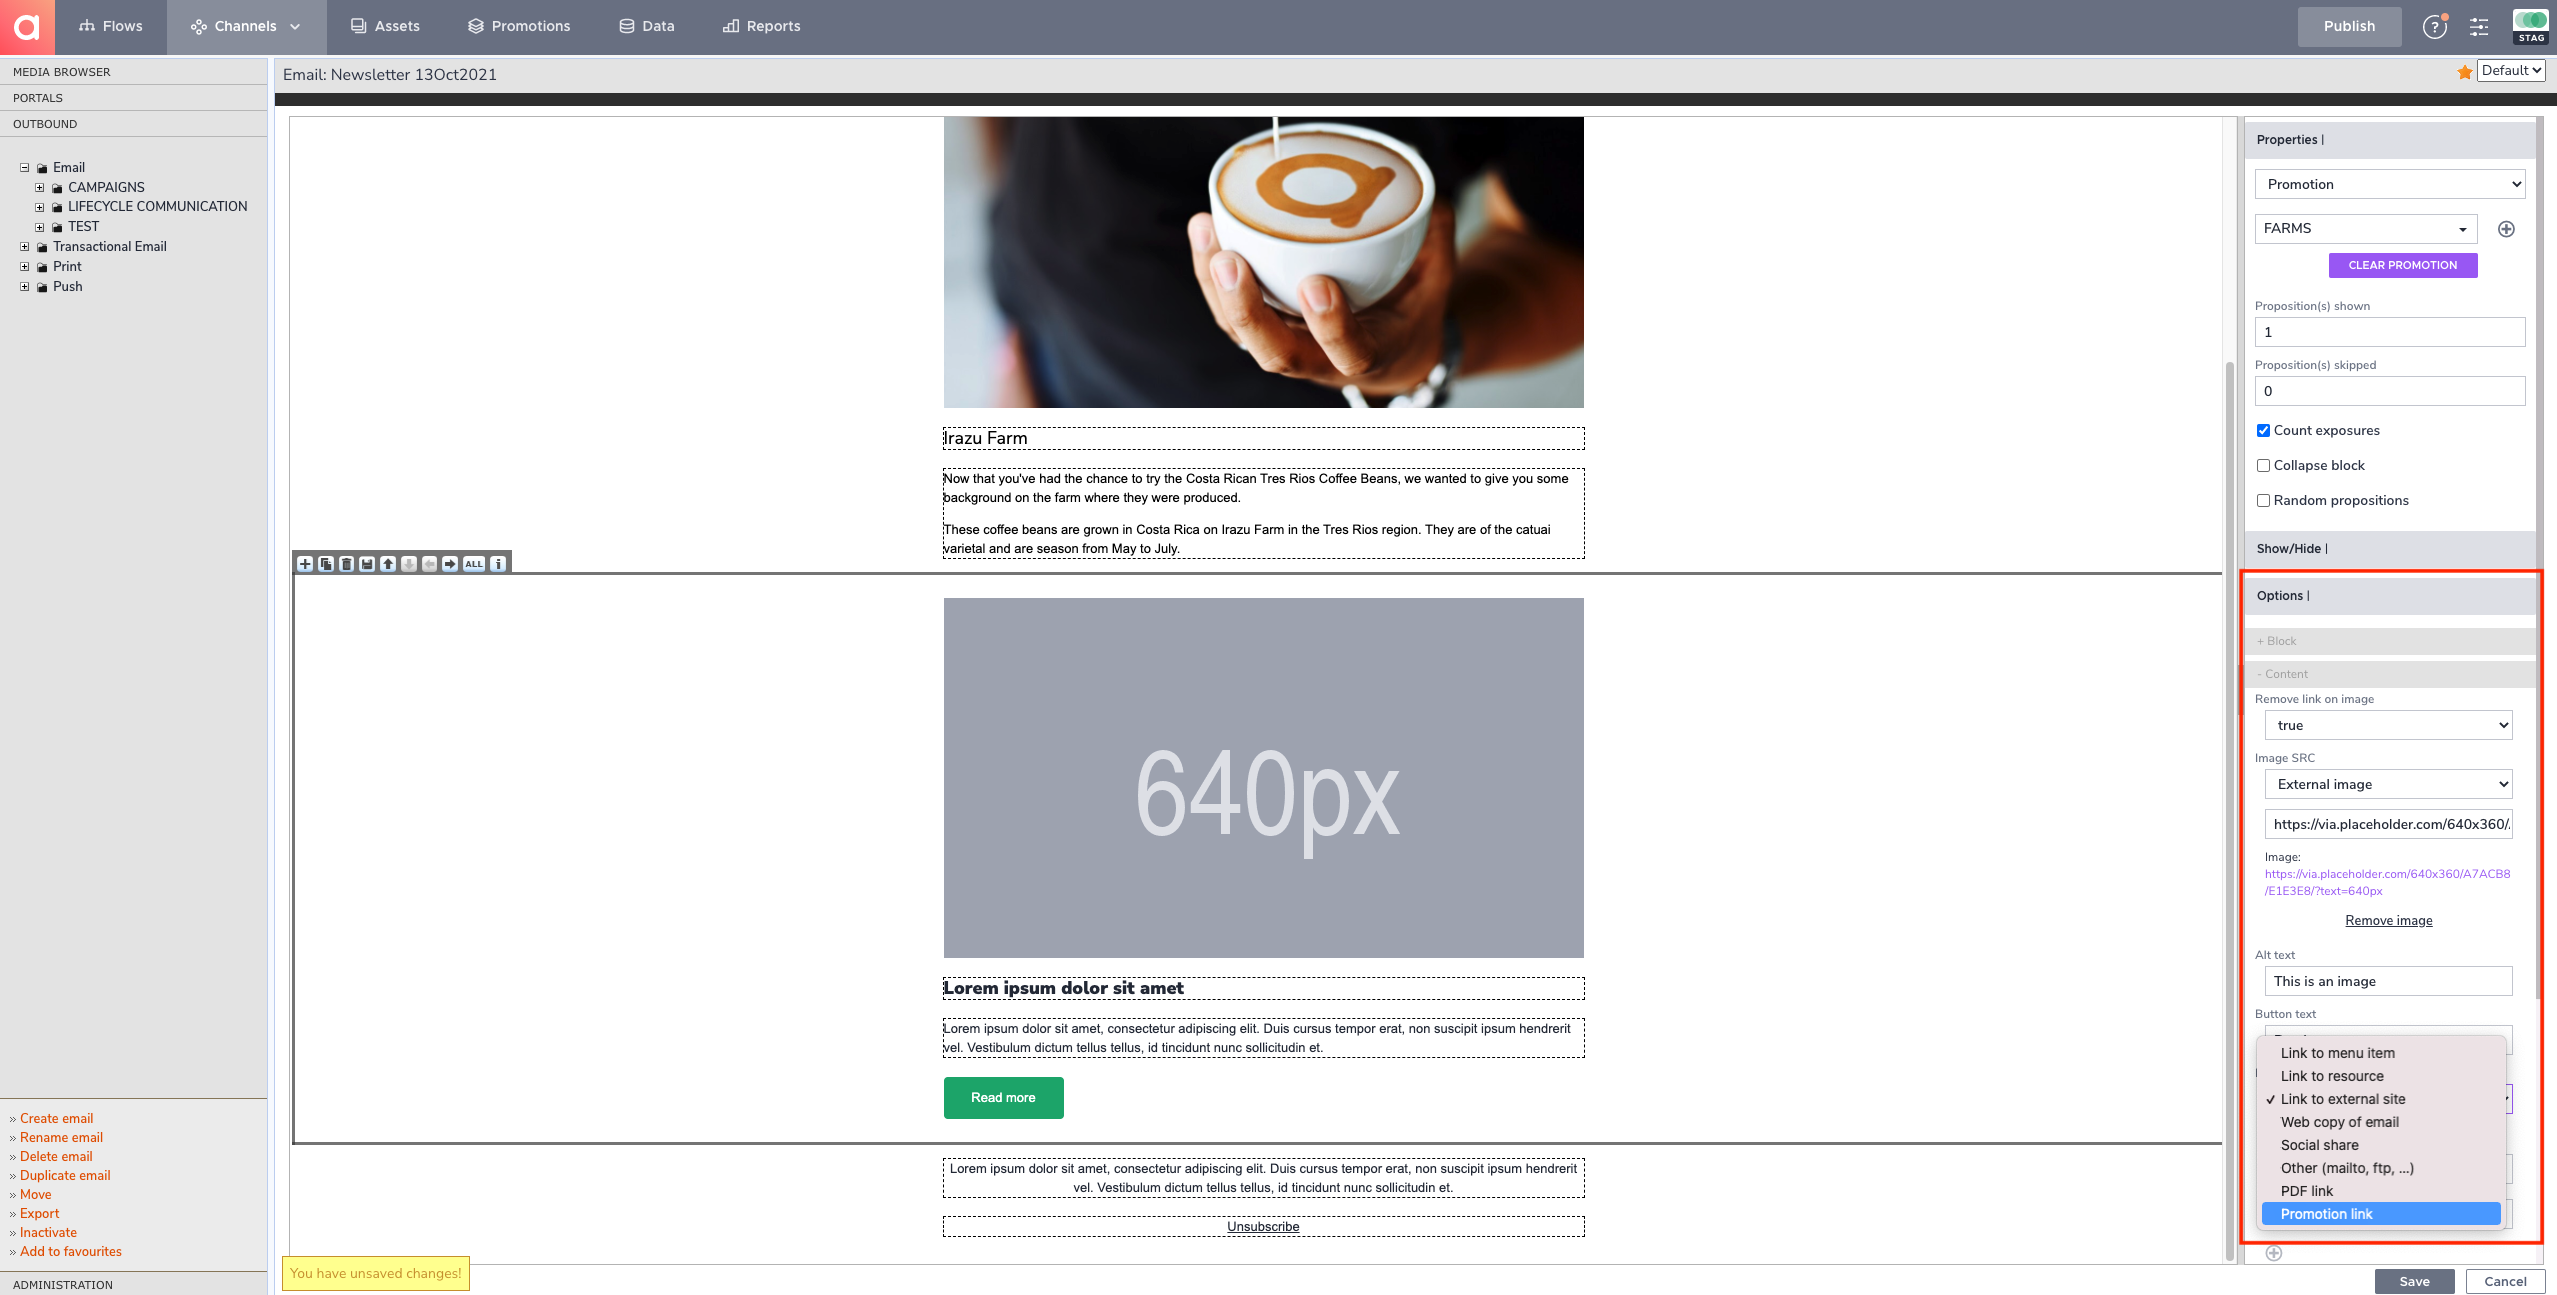
Task: Add a new block with the plus icon
Action: pyautogui.click(x=305, y=564)
